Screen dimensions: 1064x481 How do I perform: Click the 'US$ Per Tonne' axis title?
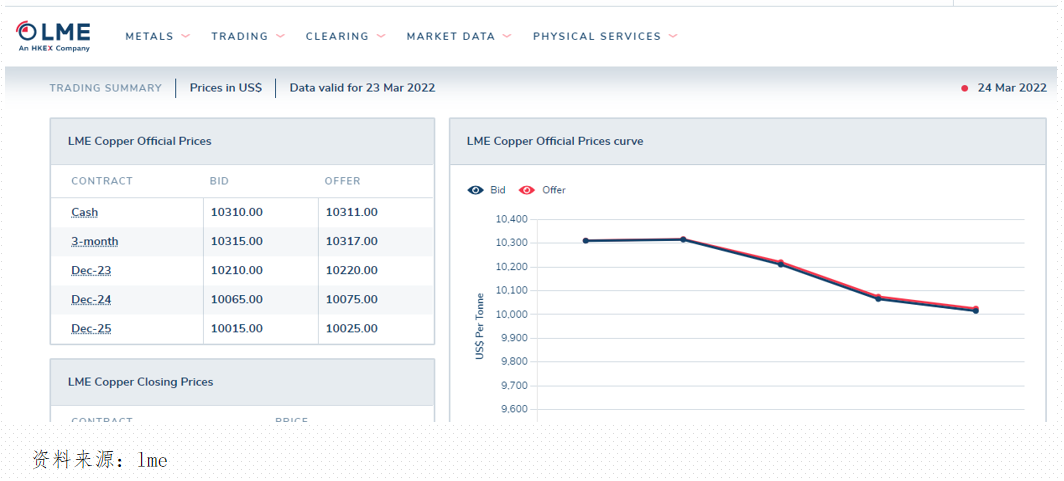[x=480, y=326]
